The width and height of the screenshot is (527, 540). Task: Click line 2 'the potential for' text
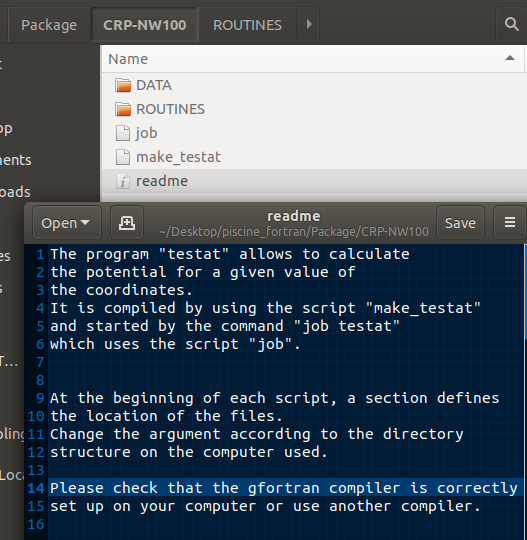(x=126, y=272)
